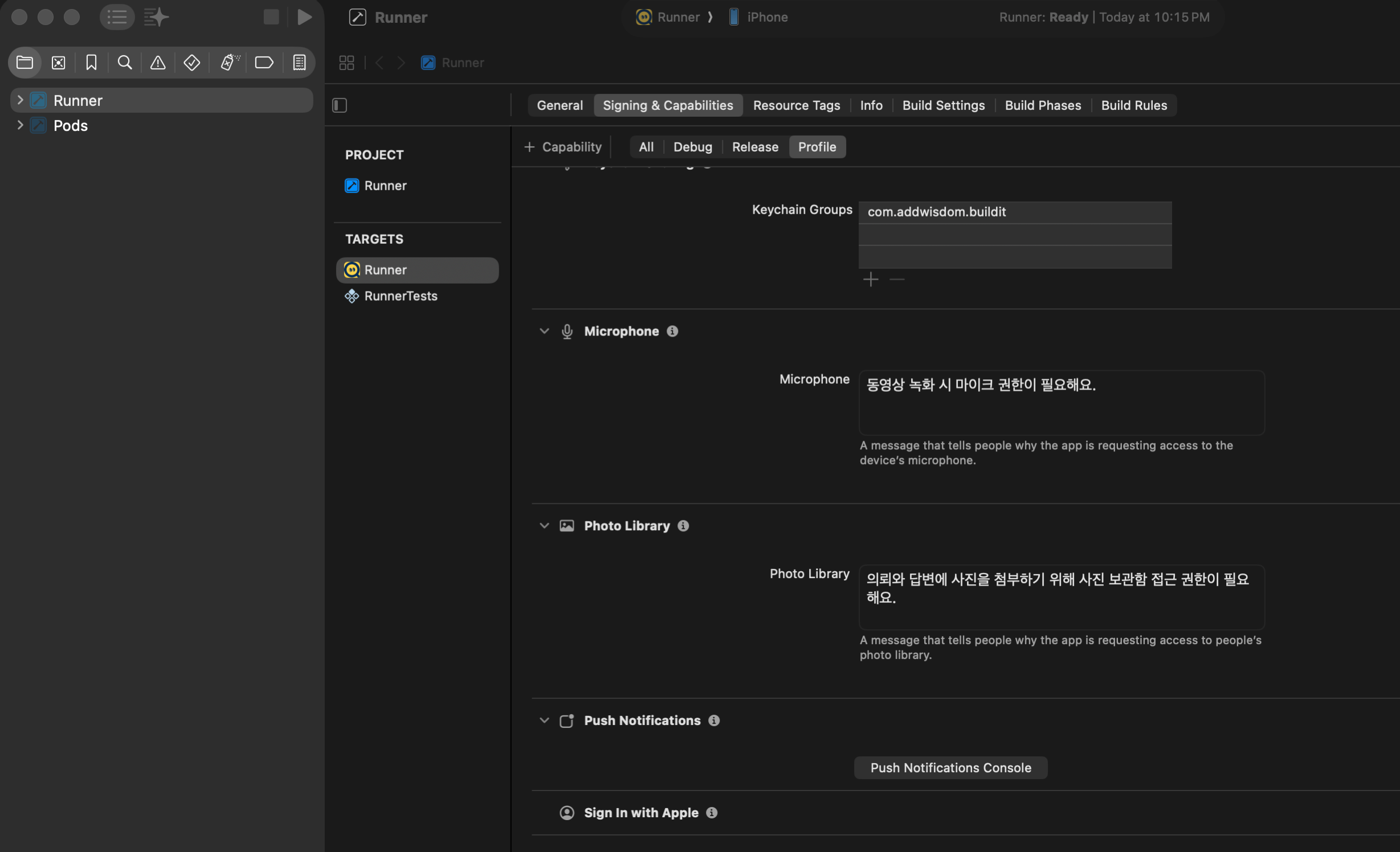Viewport: 1400px width, 852px height.
Task: Open the Build Rules tab
Action: [x=1134, y=105]
